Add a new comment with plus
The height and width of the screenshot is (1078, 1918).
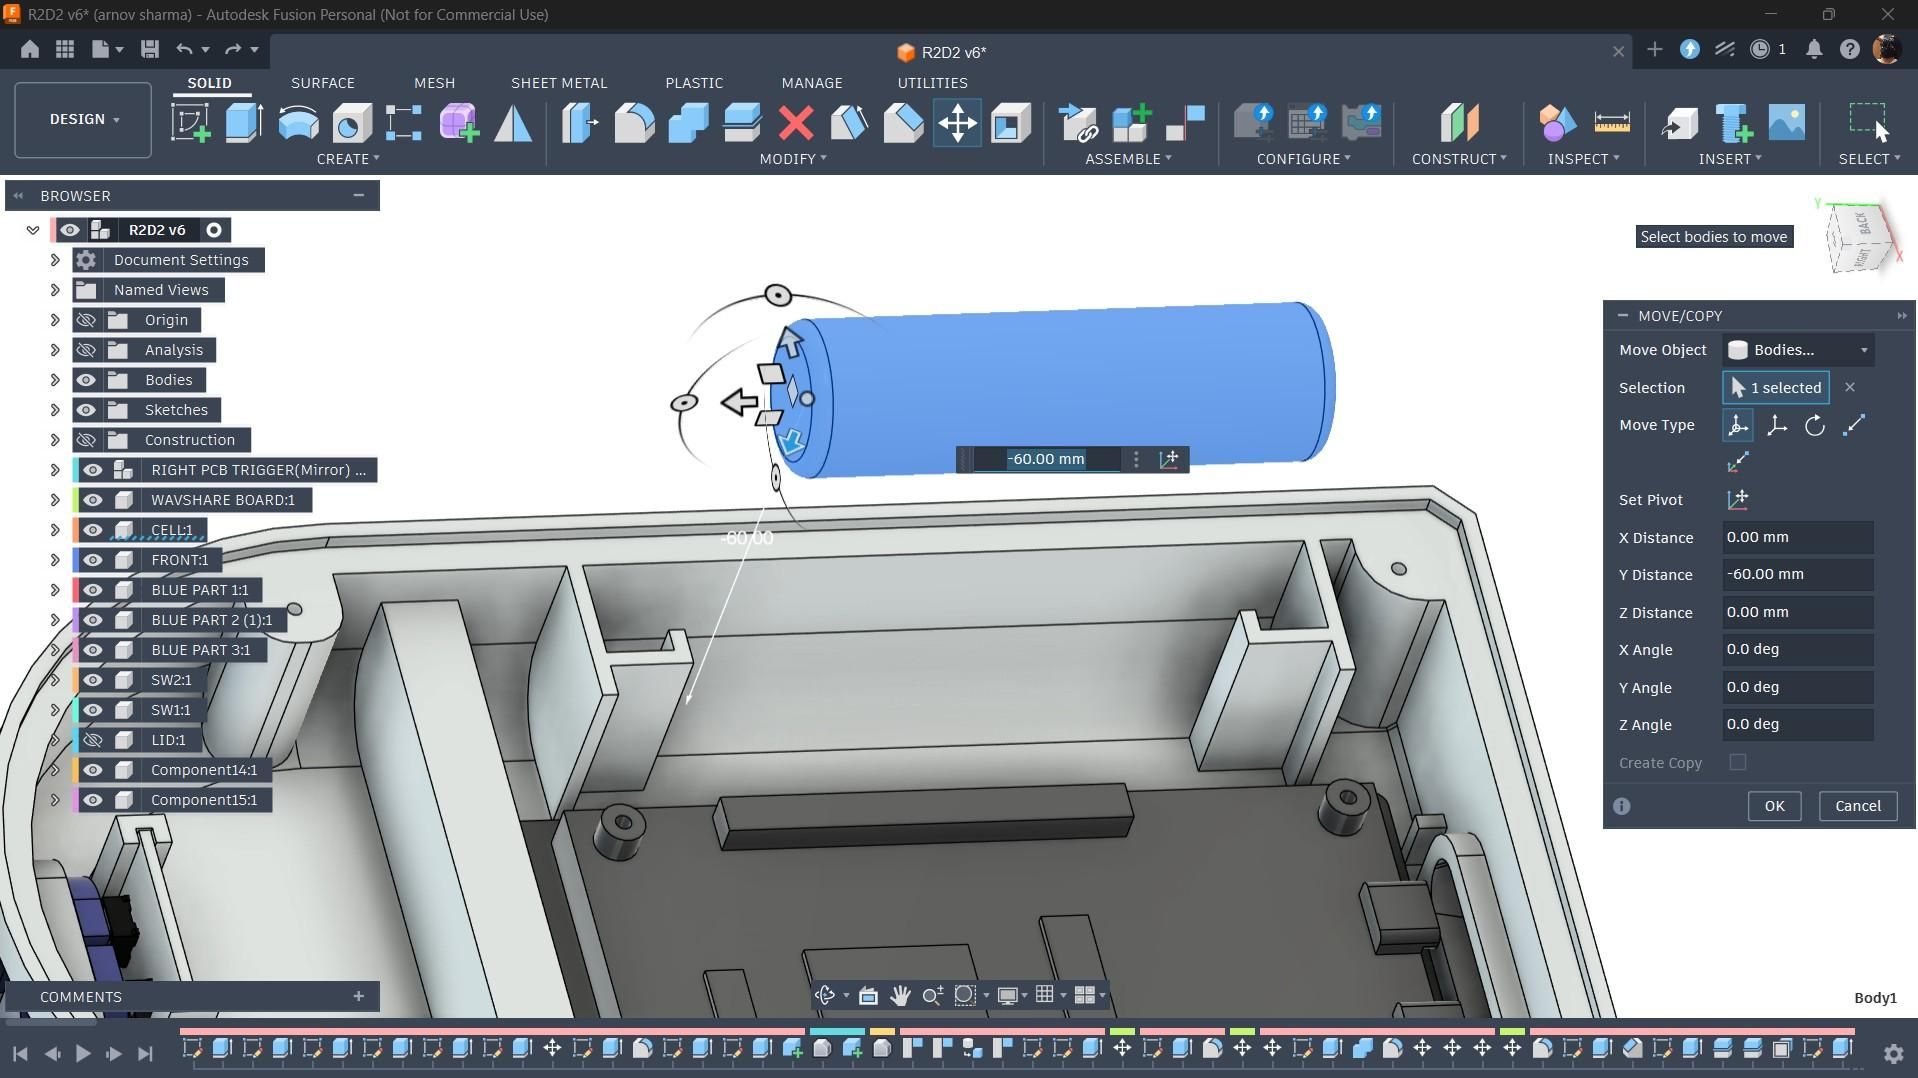click(x=358, y=996)
